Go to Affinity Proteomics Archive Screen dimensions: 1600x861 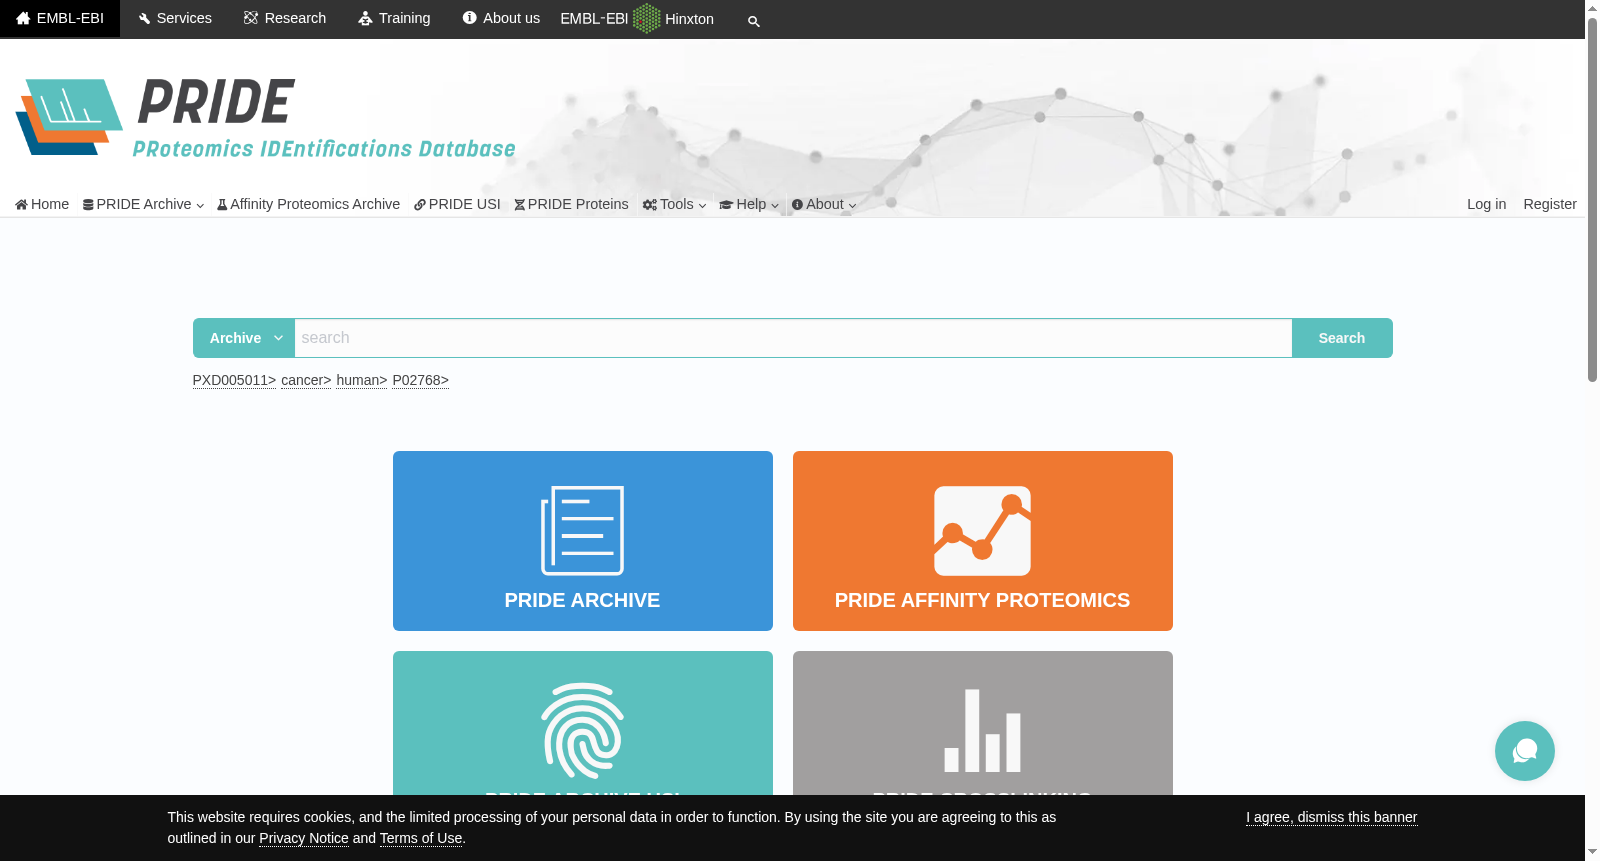(309, 204)
